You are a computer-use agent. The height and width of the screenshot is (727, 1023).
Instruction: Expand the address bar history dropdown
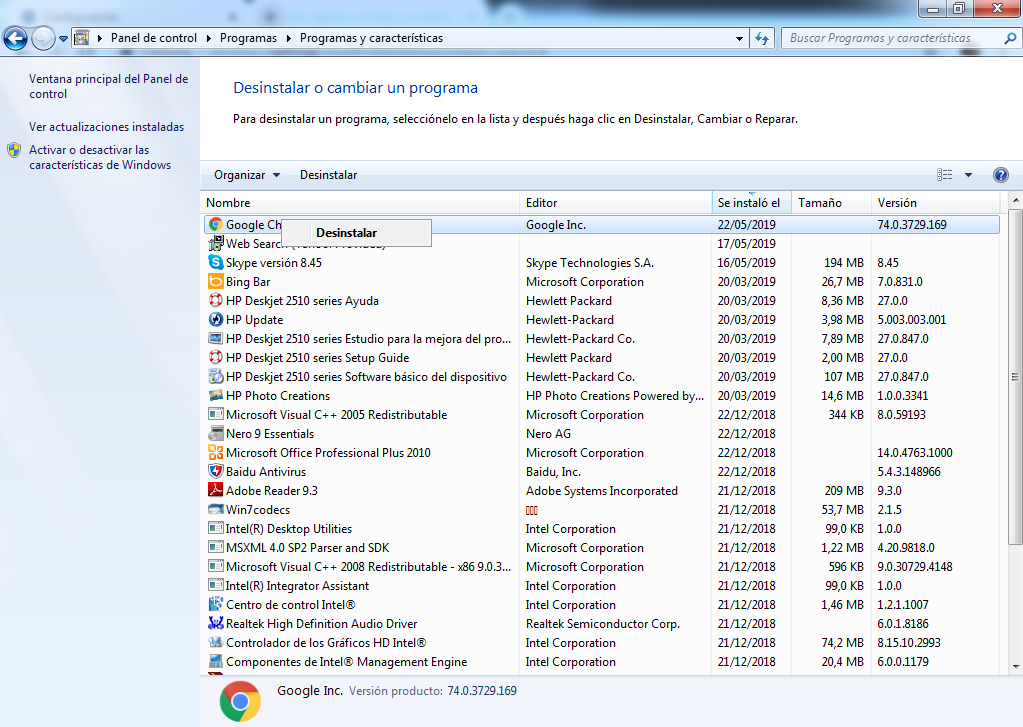click(x=739, y=39)
